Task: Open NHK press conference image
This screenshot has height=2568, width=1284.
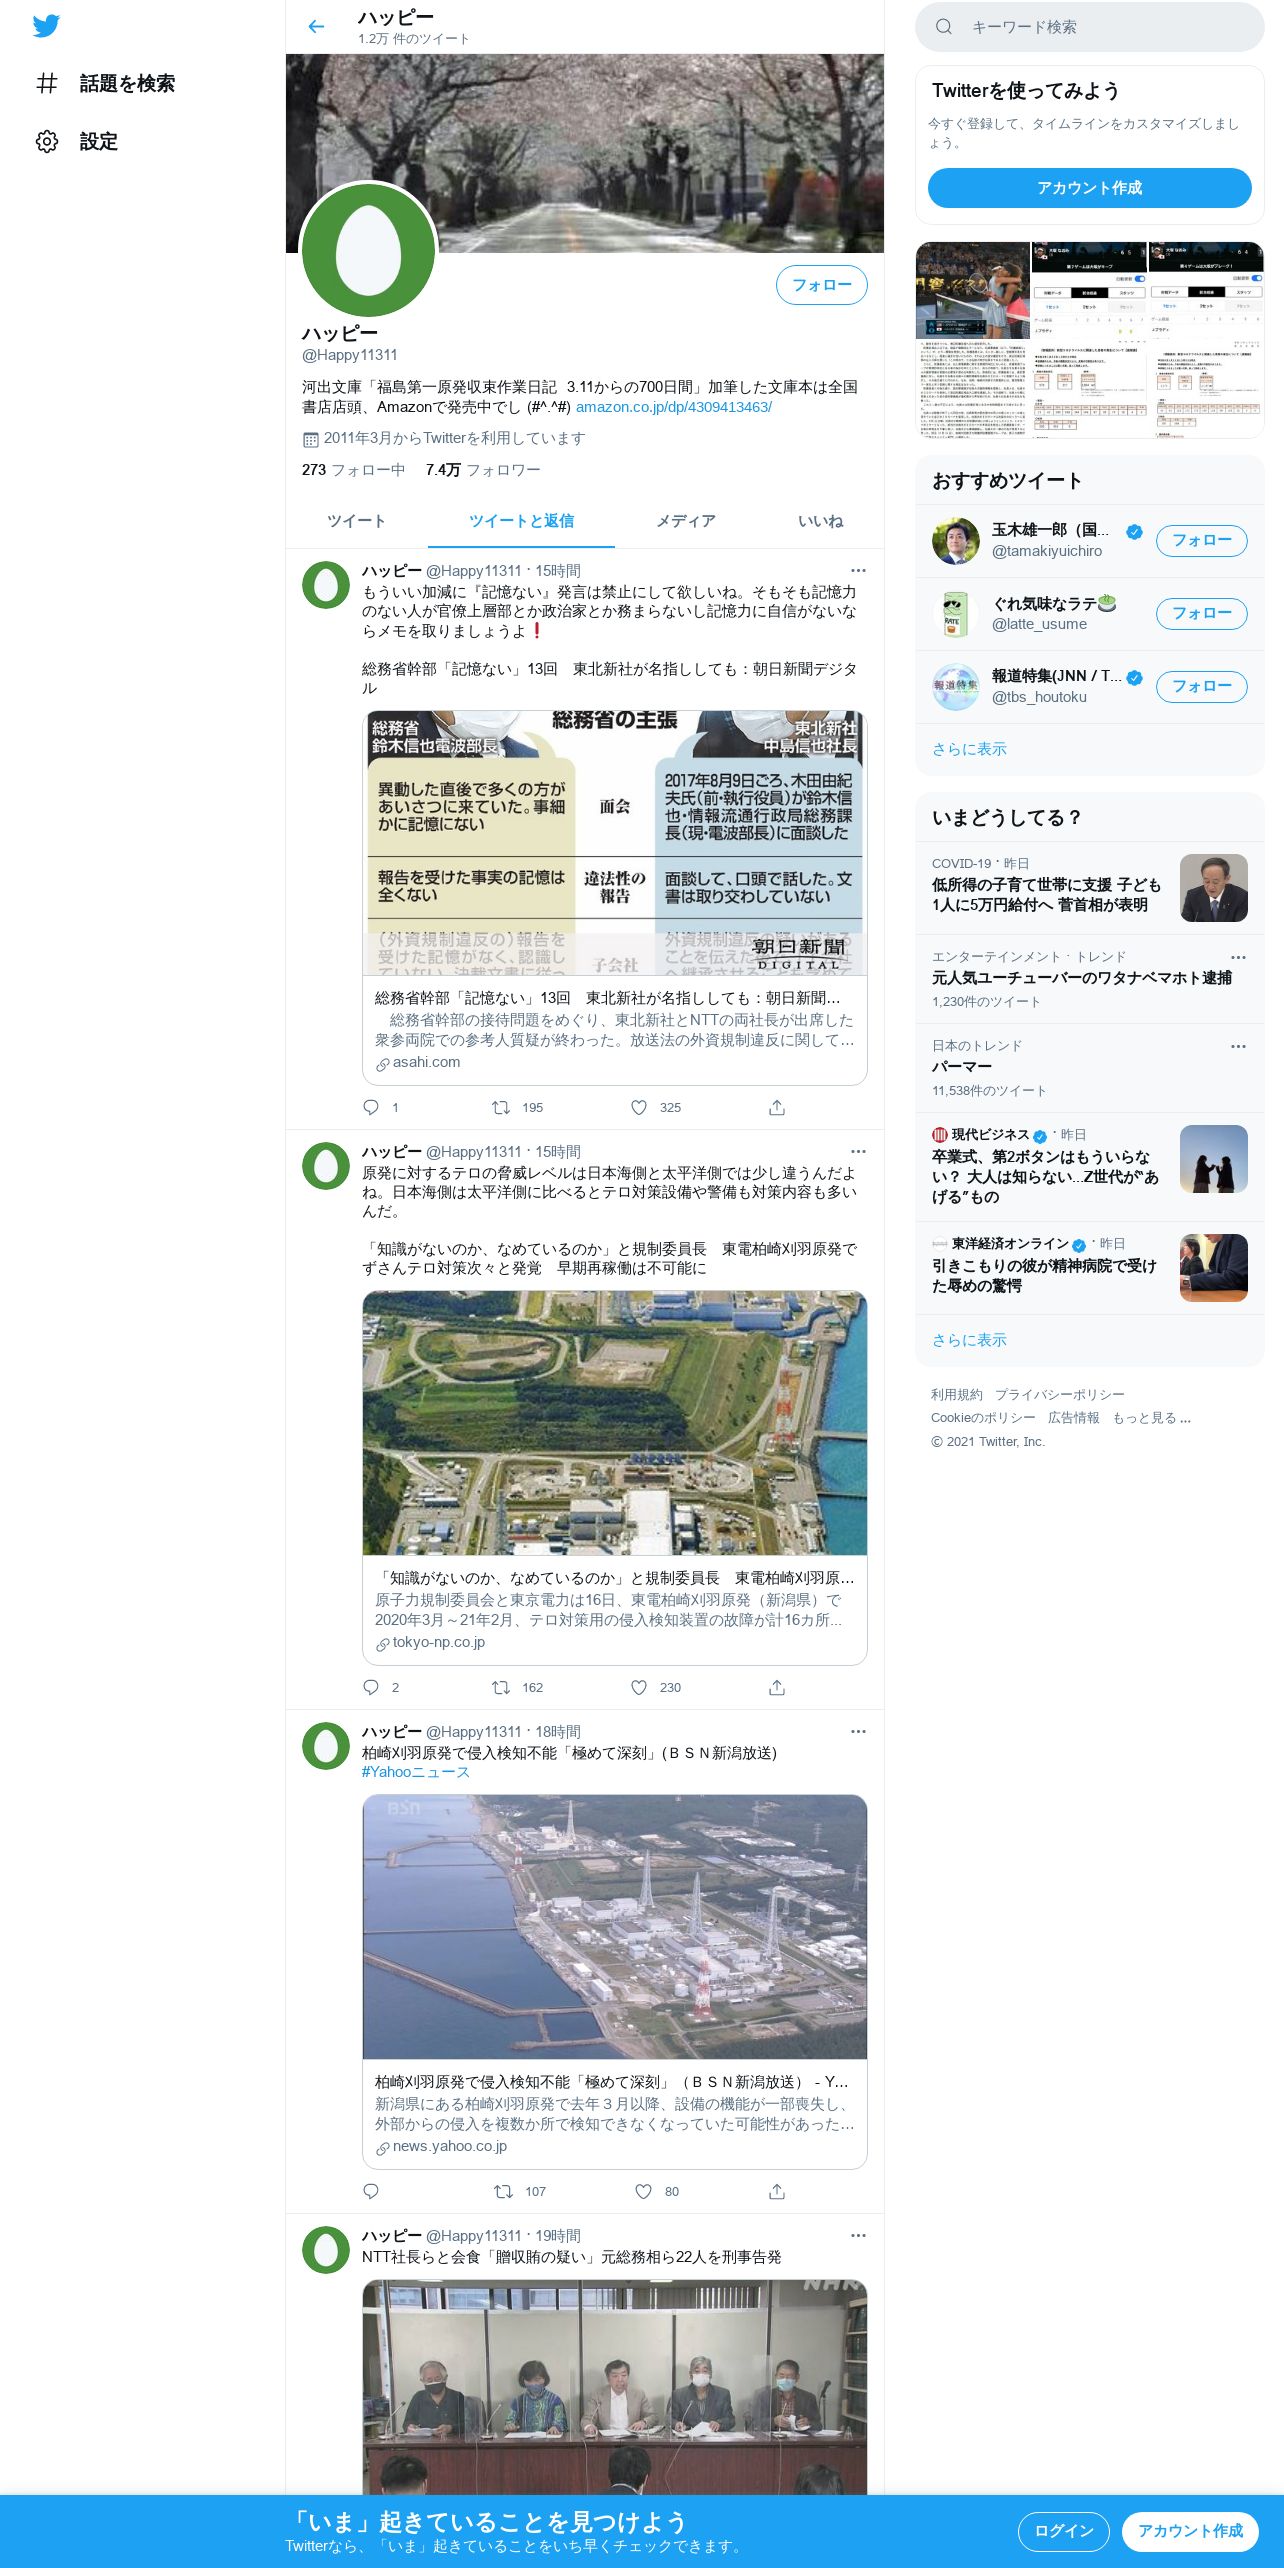Action: 614,2387
